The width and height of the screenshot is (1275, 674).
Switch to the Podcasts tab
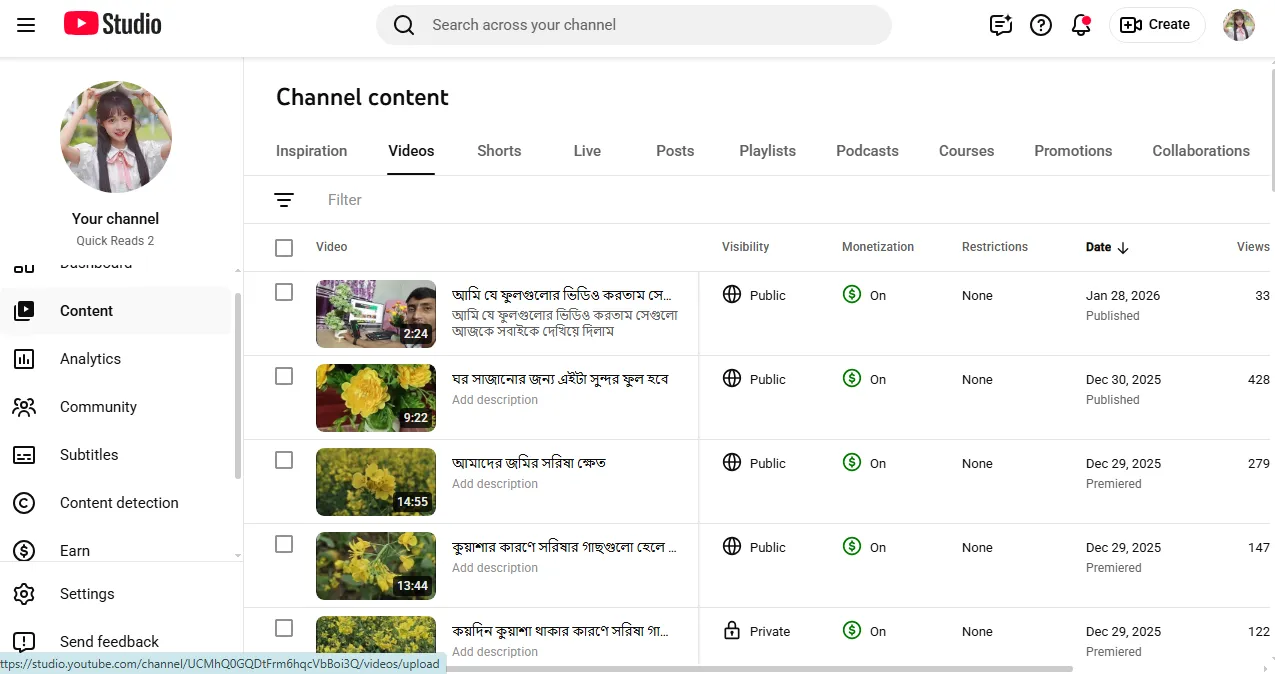pyautogui.click(x=867, y=151)
